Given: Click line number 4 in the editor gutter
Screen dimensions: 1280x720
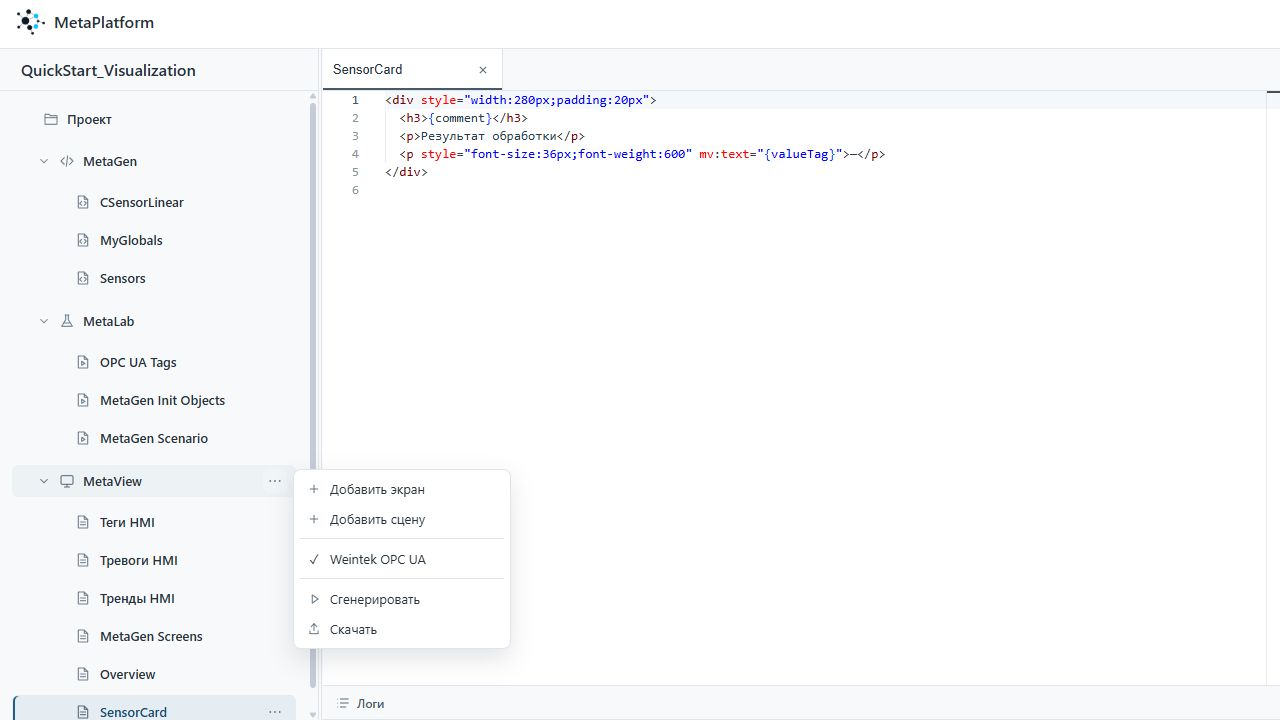Looking at the screenshot, I should point(355,154).
